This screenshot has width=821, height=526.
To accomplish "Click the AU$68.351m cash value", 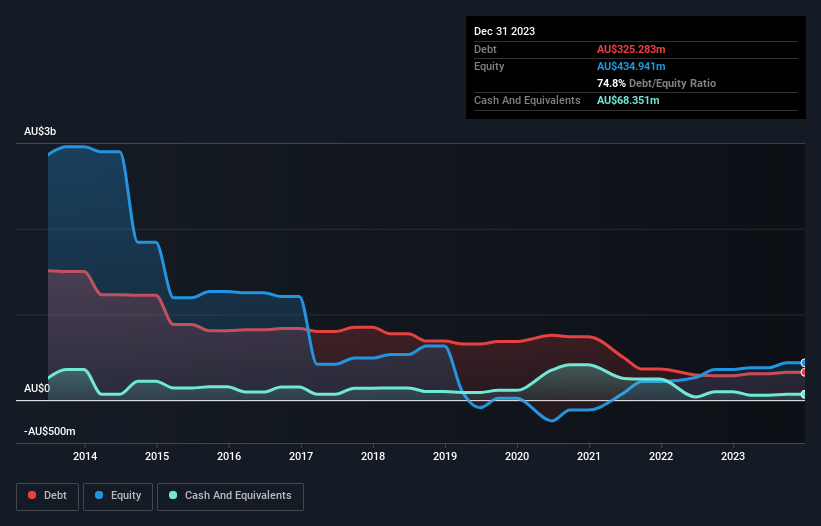I will (x=628, y=100).
